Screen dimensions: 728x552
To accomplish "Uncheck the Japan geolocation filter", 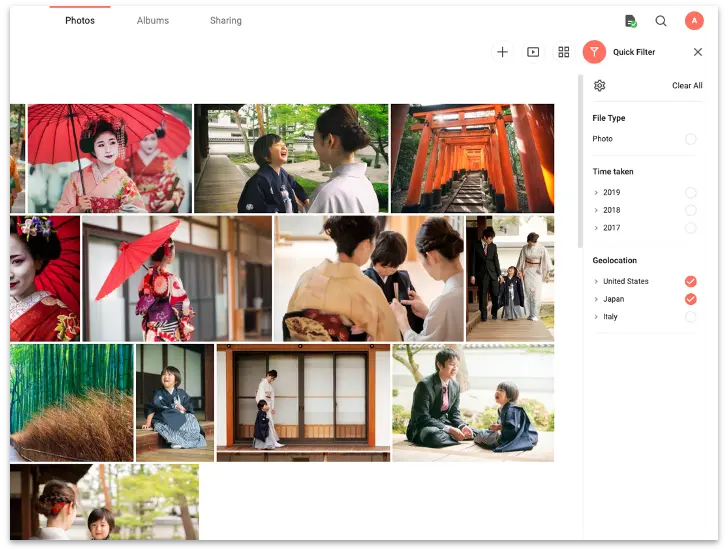I will pyautogui.click(x=690, y=299).
